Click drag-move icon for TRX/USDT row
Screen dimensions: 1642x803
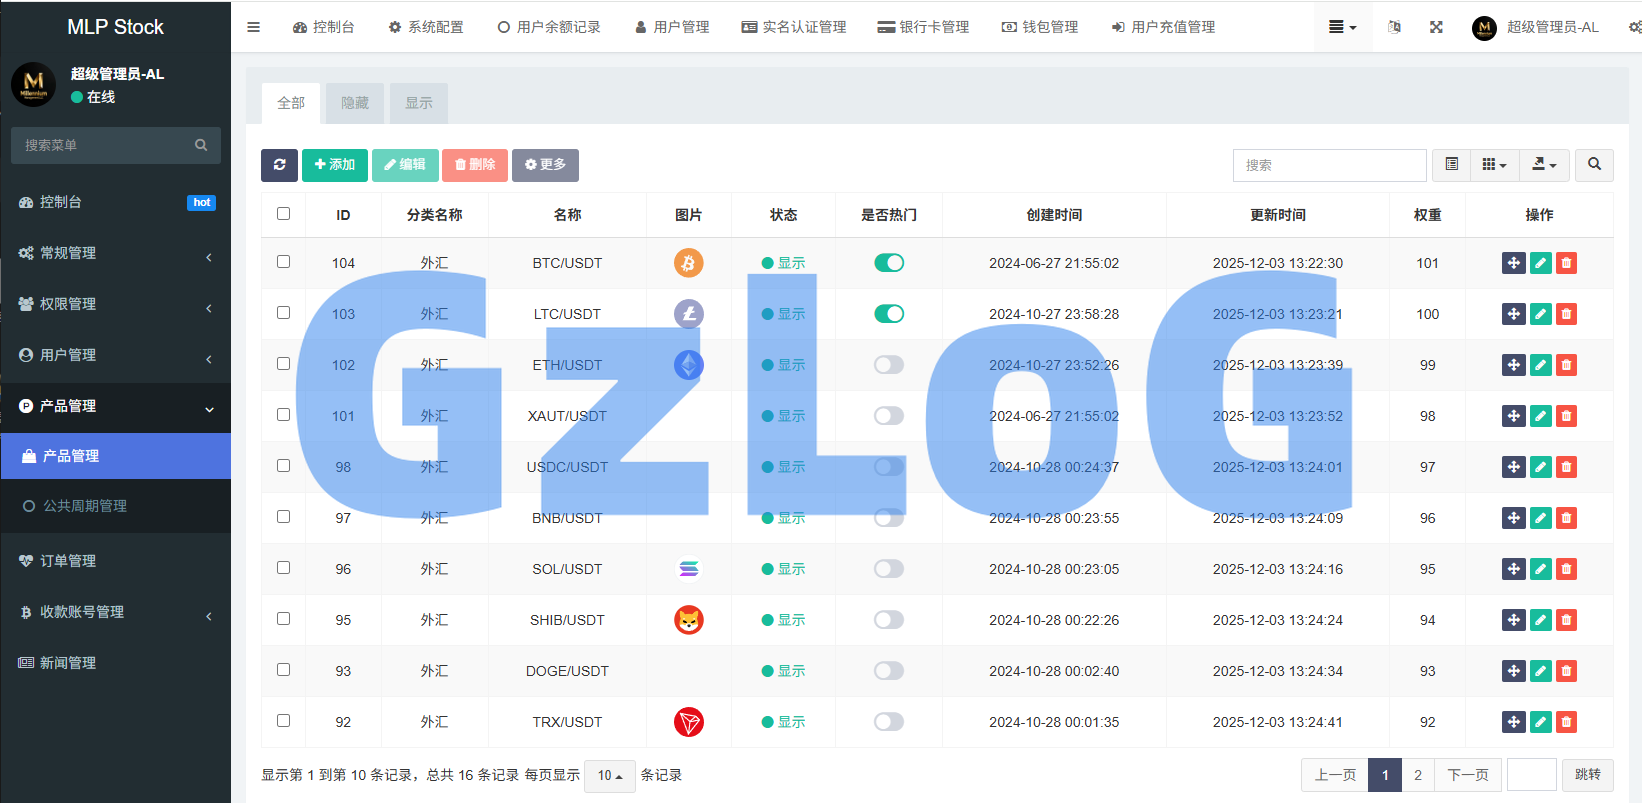point(1513,722)
